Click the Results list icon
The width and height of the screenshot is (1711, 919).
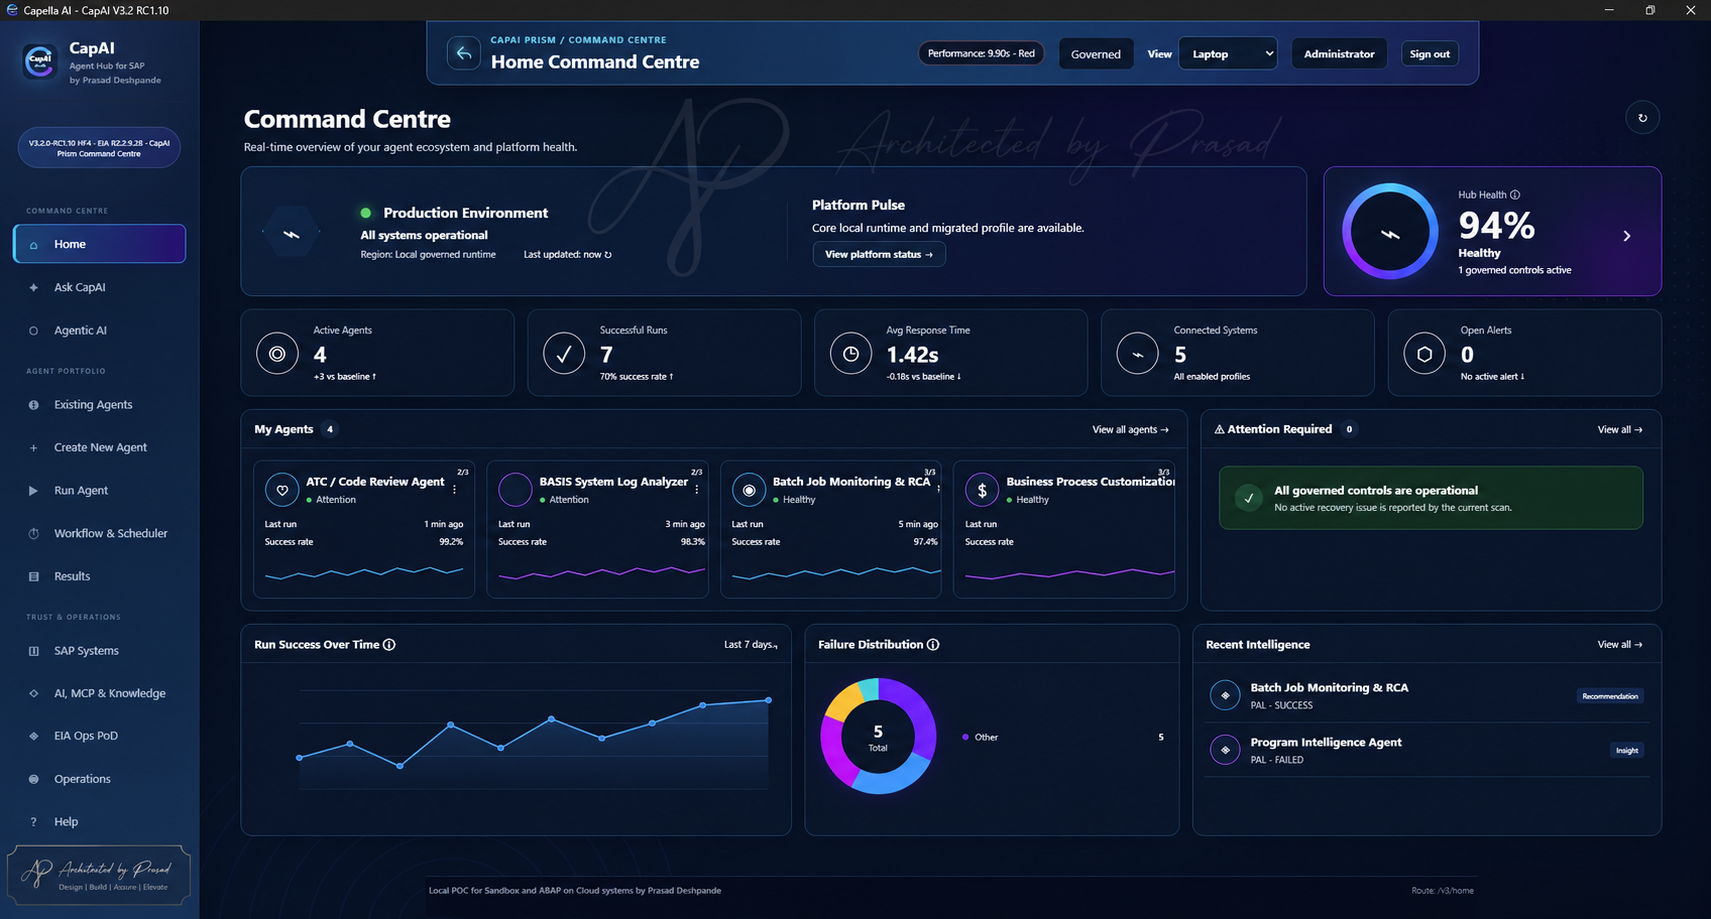click(33, 577)
